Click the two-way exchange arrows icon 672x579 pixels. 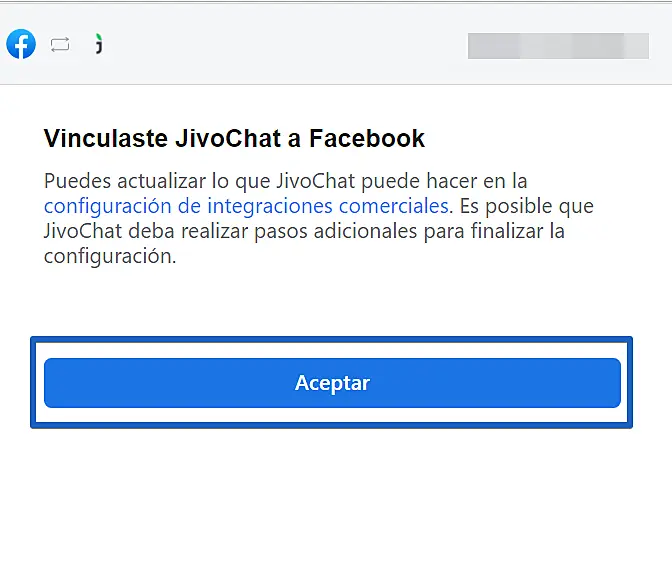pos(60,45)
